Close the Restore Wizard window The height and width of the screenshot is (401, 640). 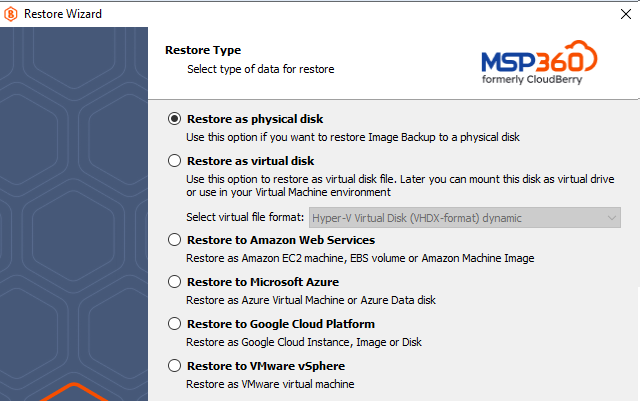[626, 14]
